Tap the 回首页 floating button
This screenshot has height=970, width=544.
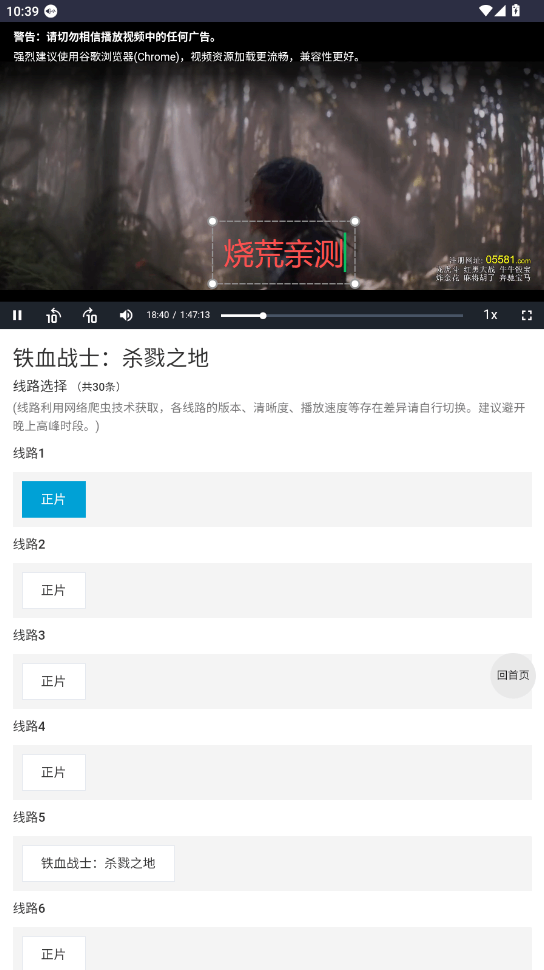coord(513,676)
